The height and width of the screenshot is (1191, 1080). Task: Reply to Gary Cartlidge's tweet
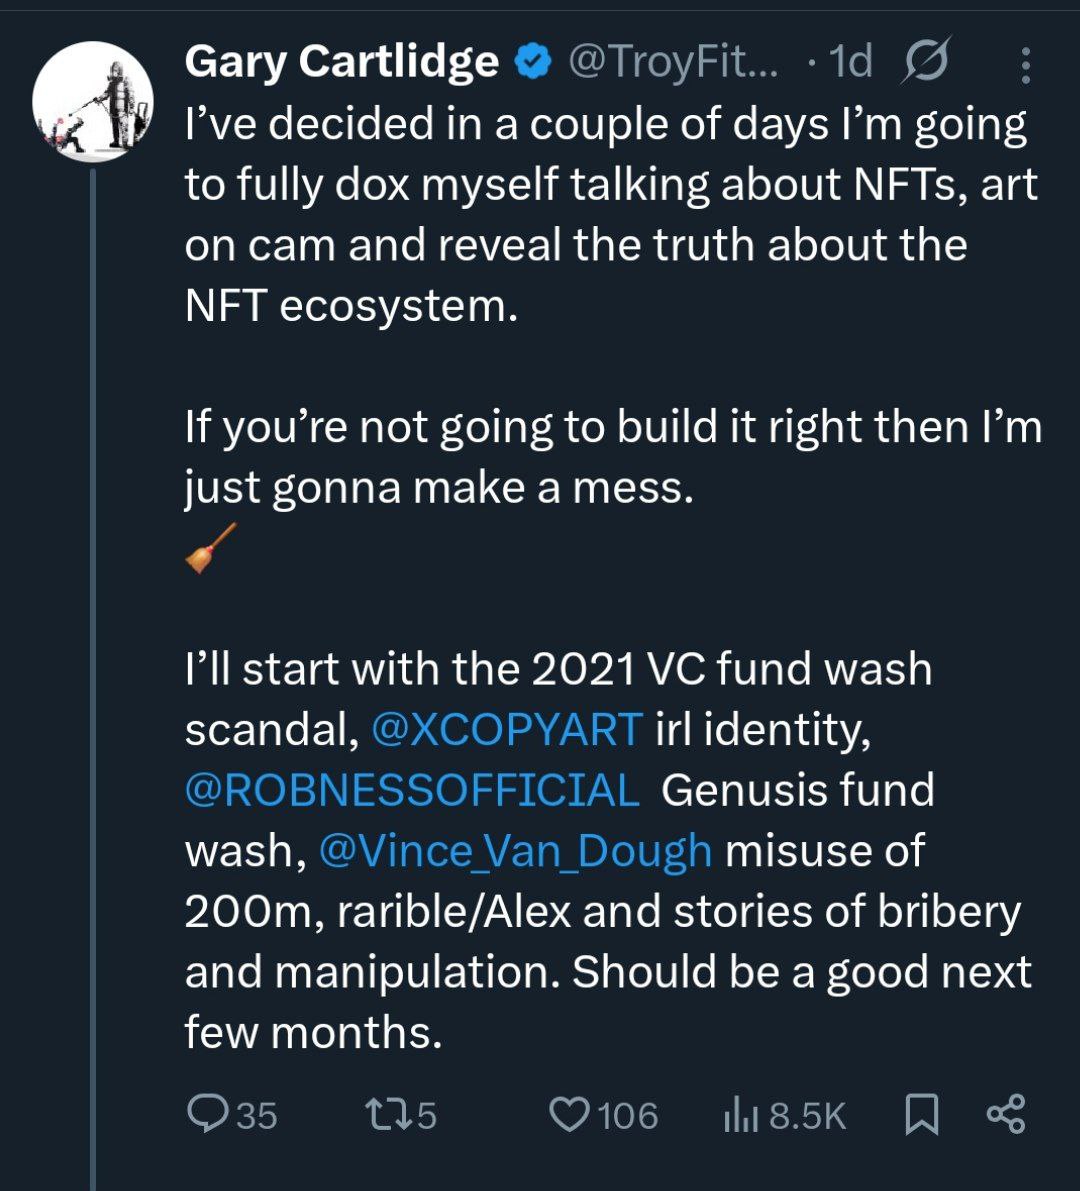(x=208, y=1114)
